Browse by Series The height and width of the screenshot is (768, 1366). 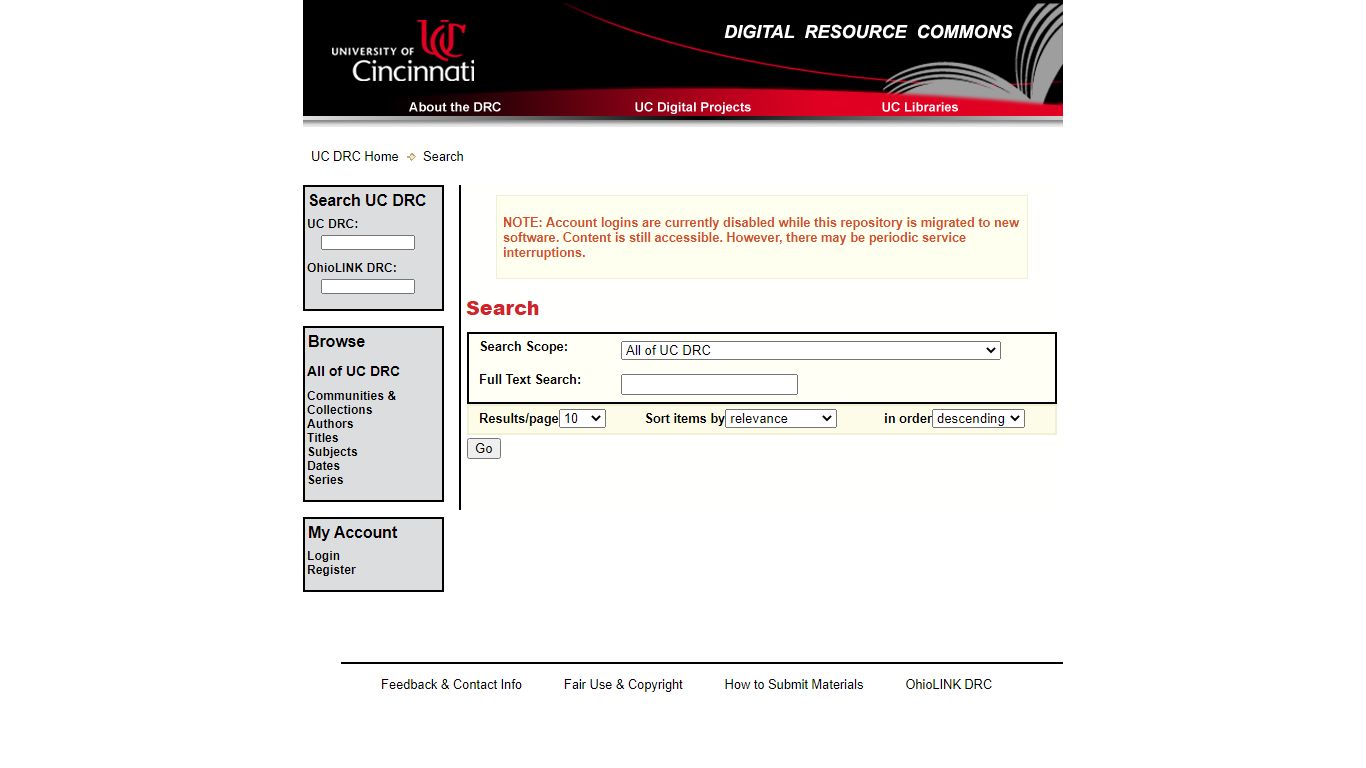(x=325, y=480)
